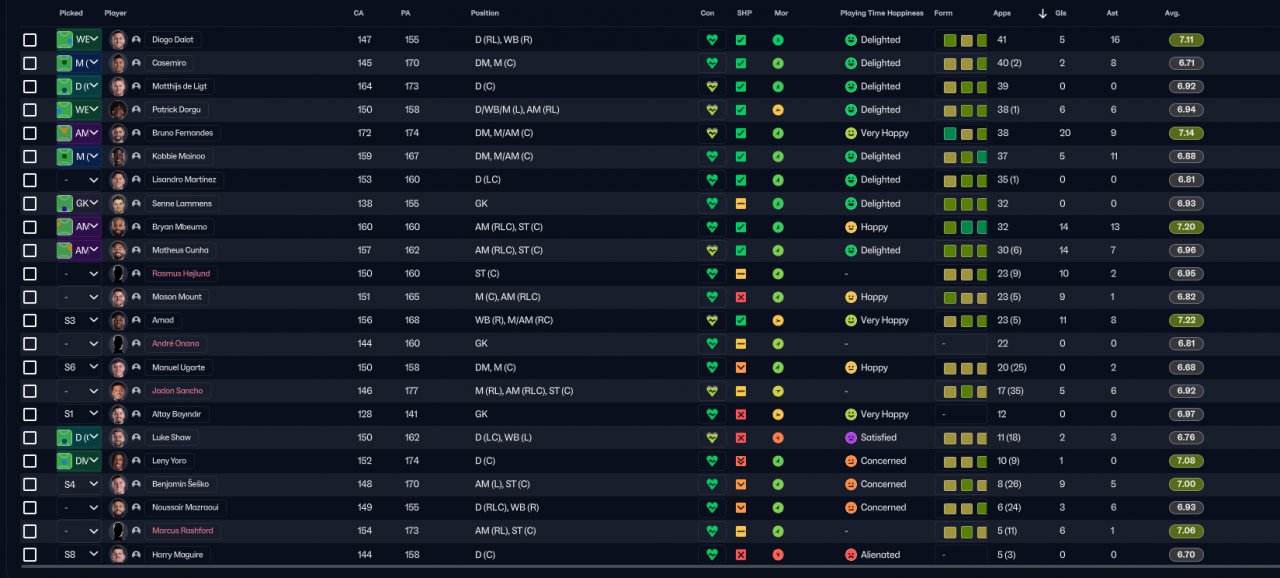1280x578 pixels.
Task: Open Kobbie Mainoo's player name link
Action: tap(179, 157)
